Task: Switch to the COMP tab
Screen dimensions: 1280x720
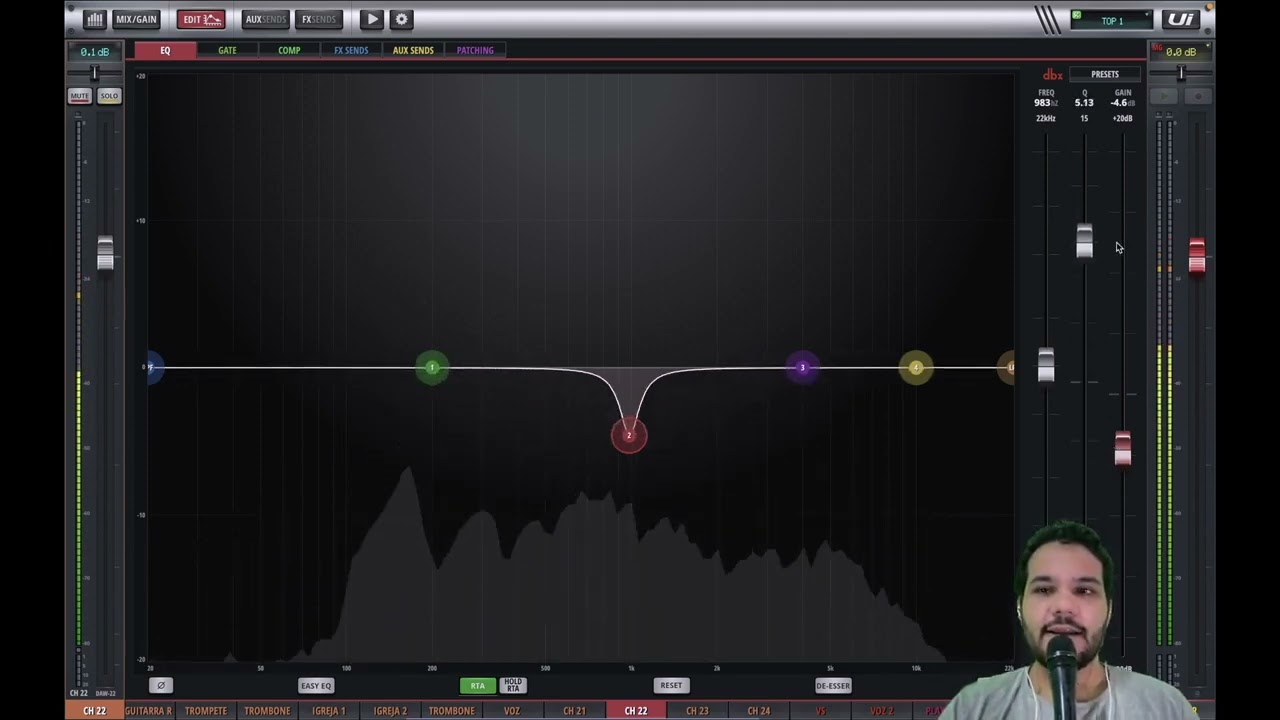Action: (289, 50)
